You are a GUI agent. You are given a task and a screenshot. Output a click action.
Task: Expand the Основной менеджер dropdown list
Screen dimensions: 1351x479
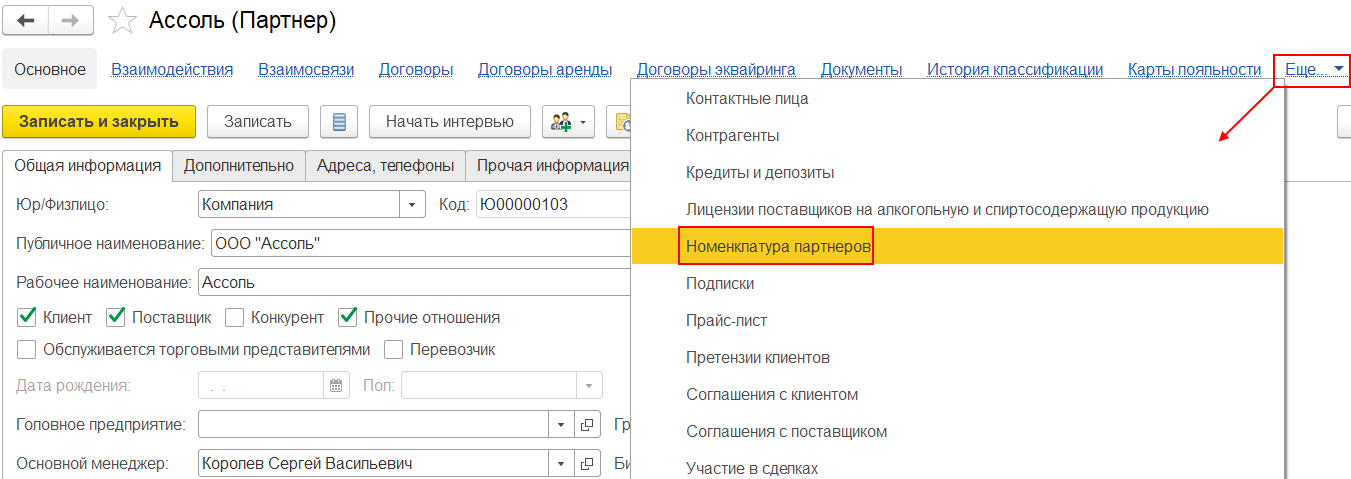click(x=562, y=463)
